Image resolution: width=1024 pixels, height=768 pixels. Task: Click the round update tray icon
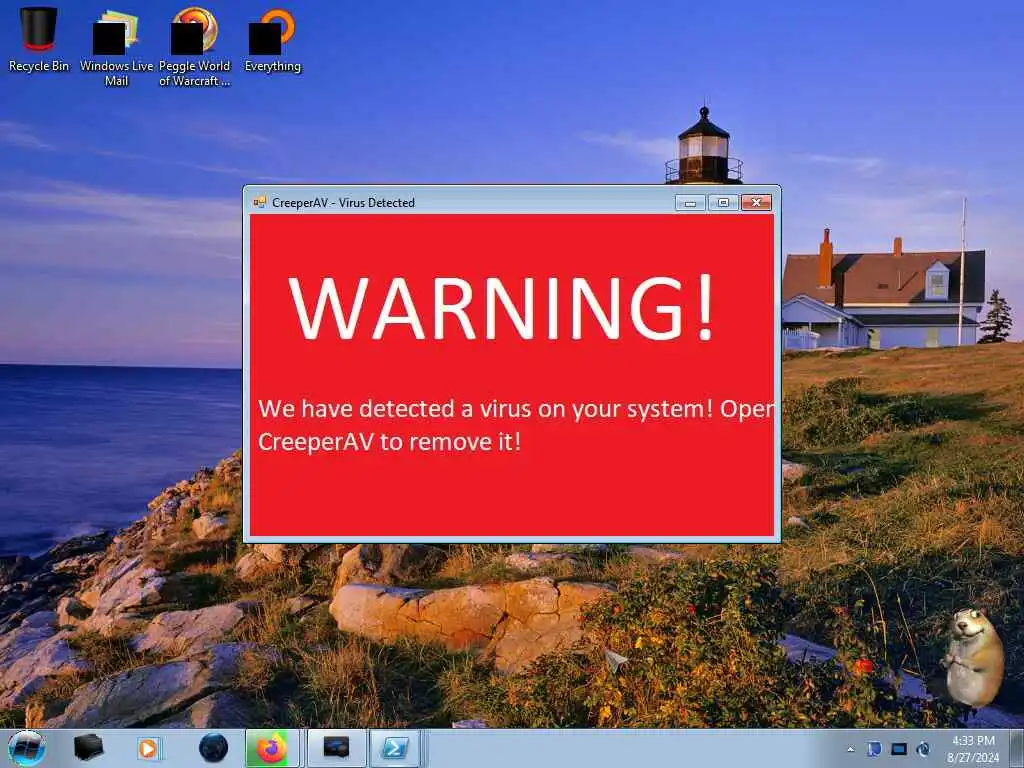923,749
